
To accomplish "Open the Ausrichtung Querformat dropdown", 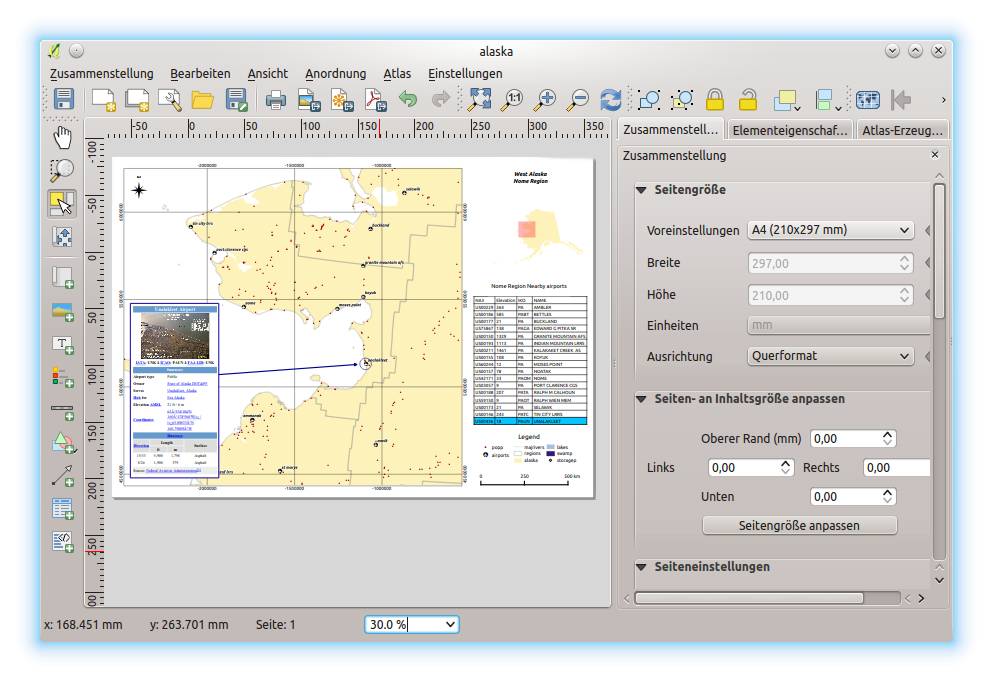I will pyautogui.click(x=830, y=356).
